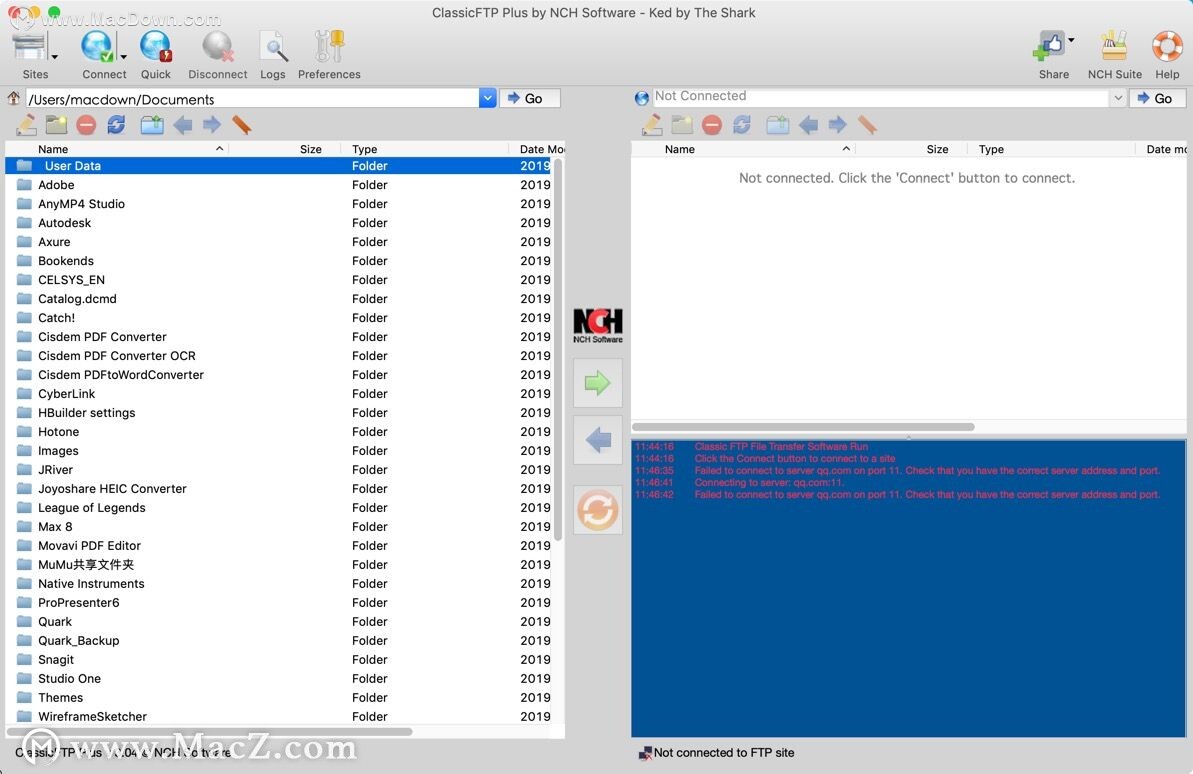
Task: Click the Not Connected remote address field
Action: point(881,97)
